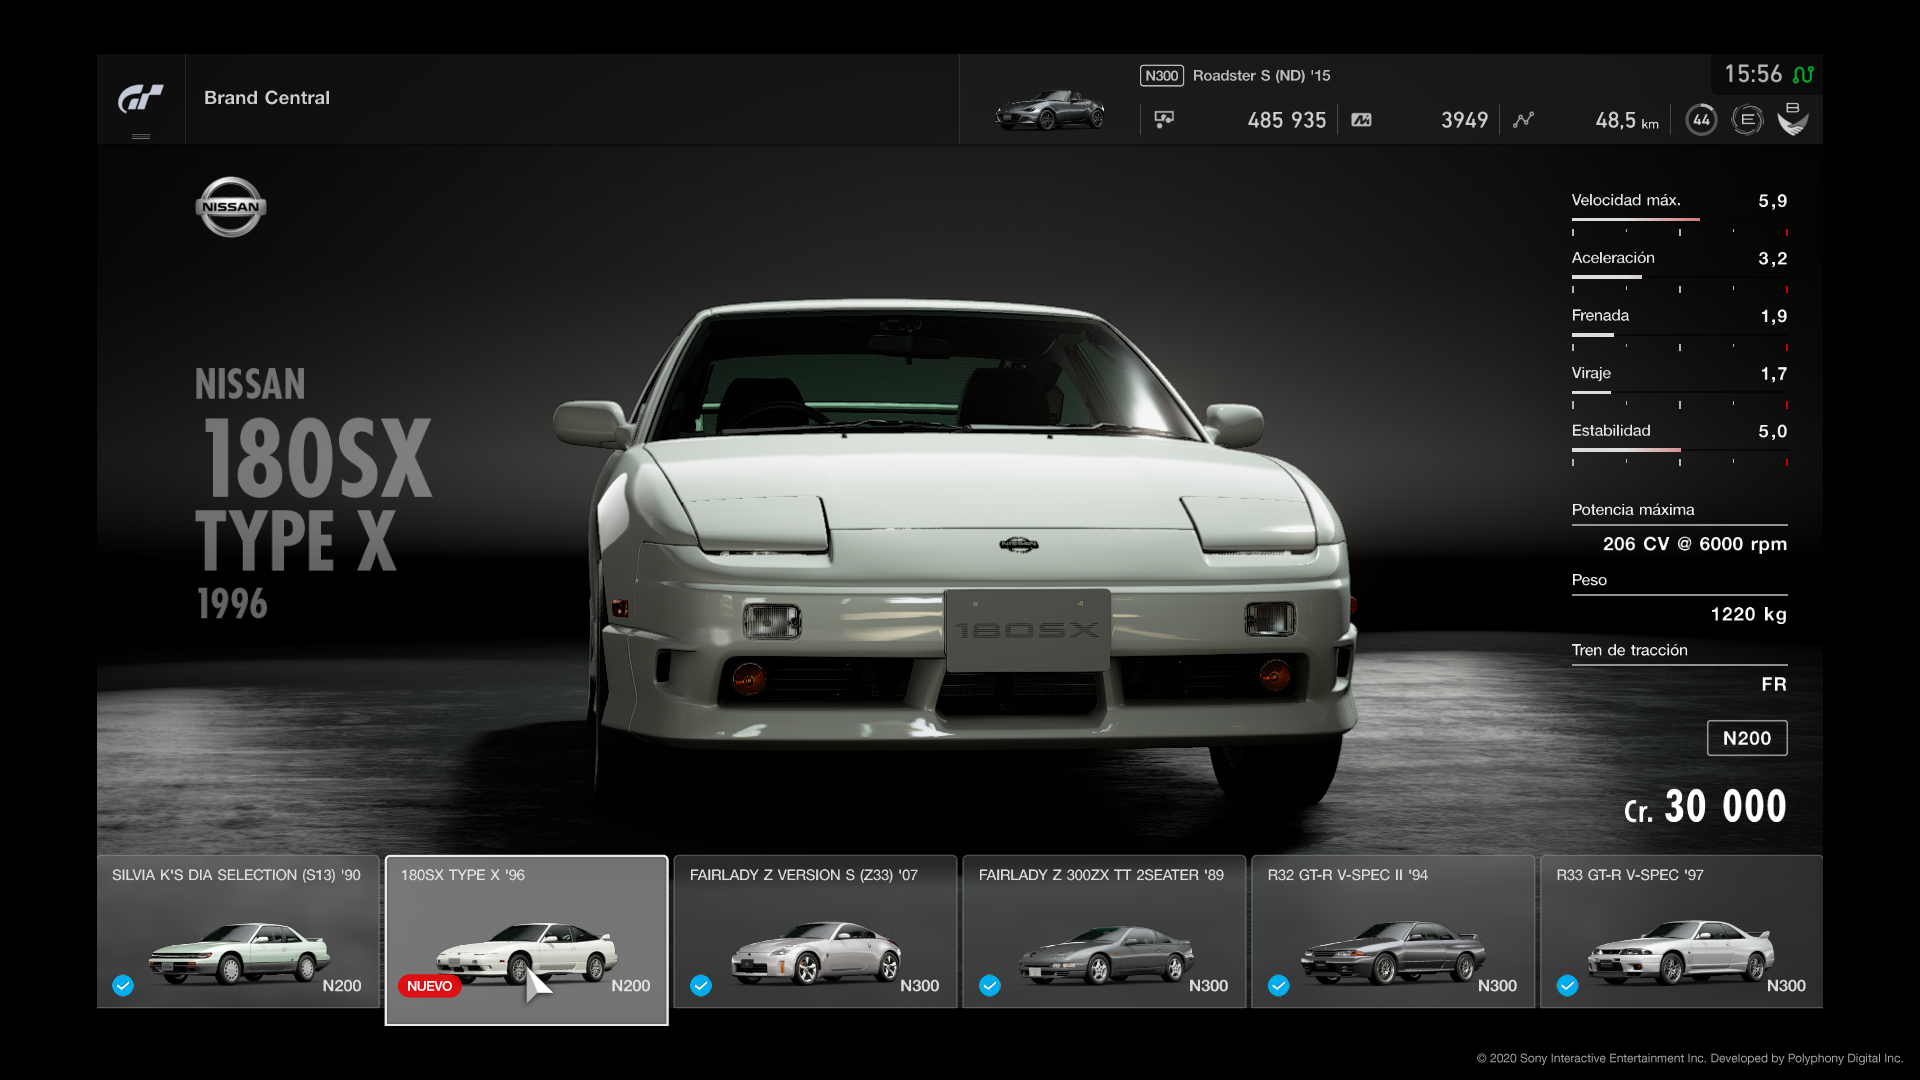Click N300 label on the R33 GT-R card
This screenshot has height=1080, width=1920.
1786,986
